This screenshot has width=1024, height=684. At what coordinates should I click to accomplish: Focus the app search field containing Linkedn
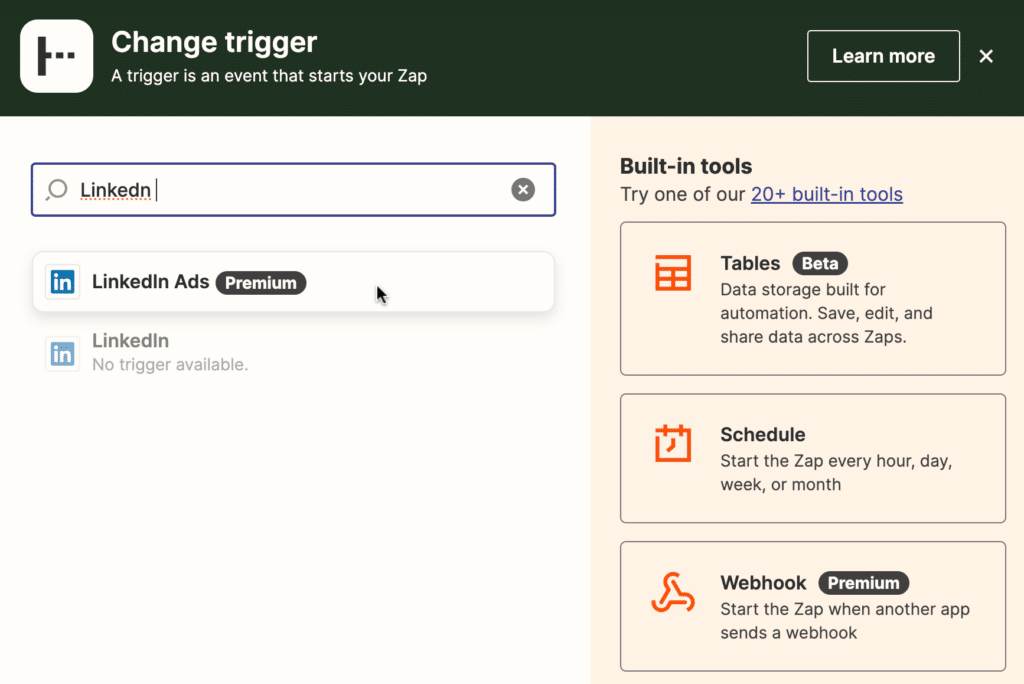[293, 189]
